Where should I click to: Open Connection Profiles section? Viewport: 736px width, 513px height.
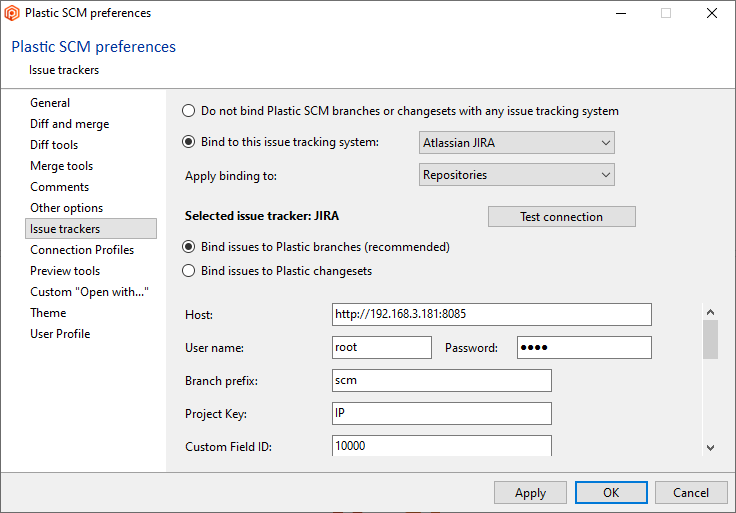pyautogui.click(x=82, y=250)
